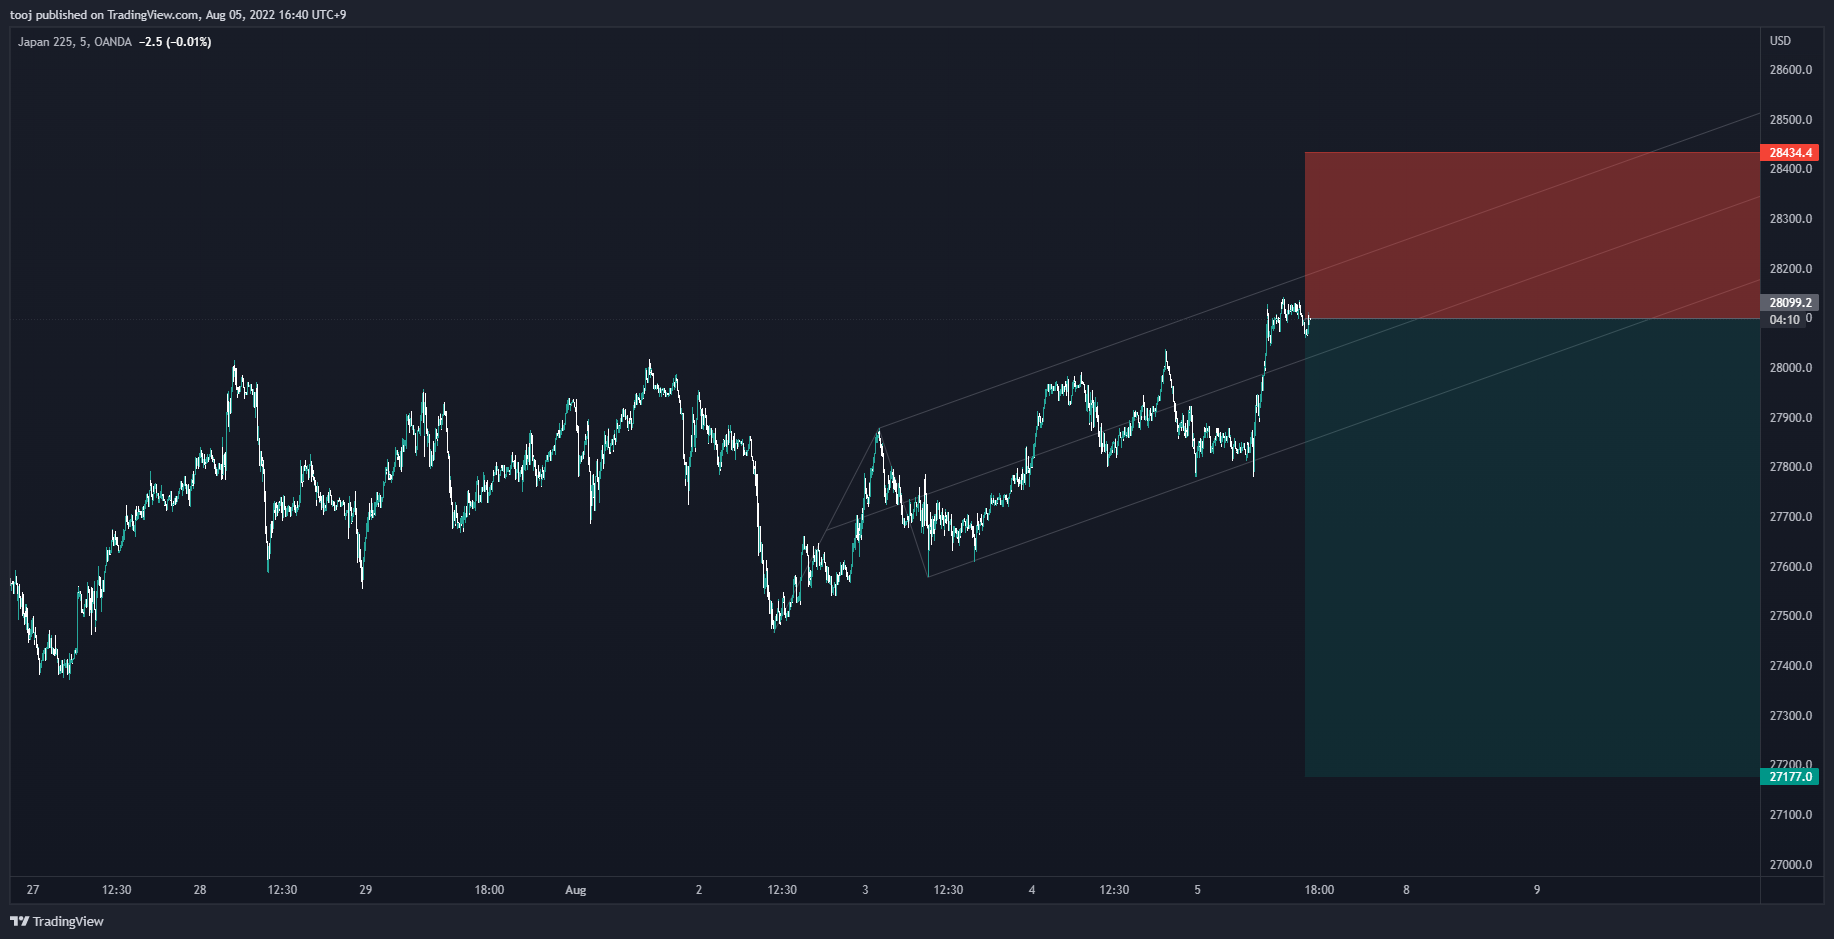This screenshot has height=939, width=1834.
Task: Click the 29 date label on time axis
Action: click(x=366, y=890)
